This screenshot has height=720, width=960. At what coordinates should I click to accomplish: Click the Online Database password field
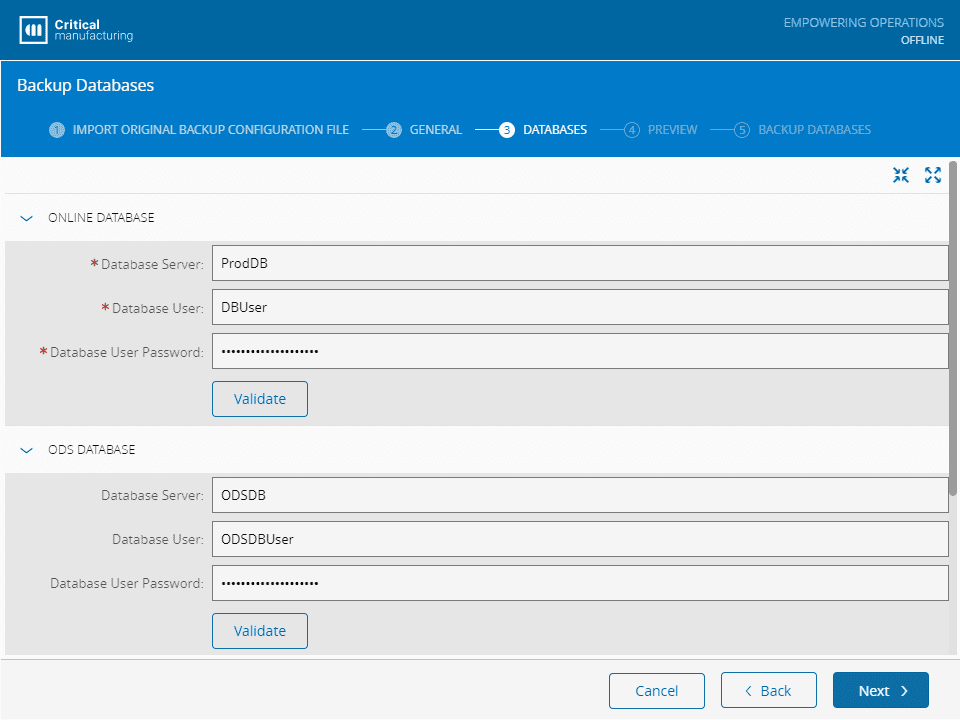point(580,352)
